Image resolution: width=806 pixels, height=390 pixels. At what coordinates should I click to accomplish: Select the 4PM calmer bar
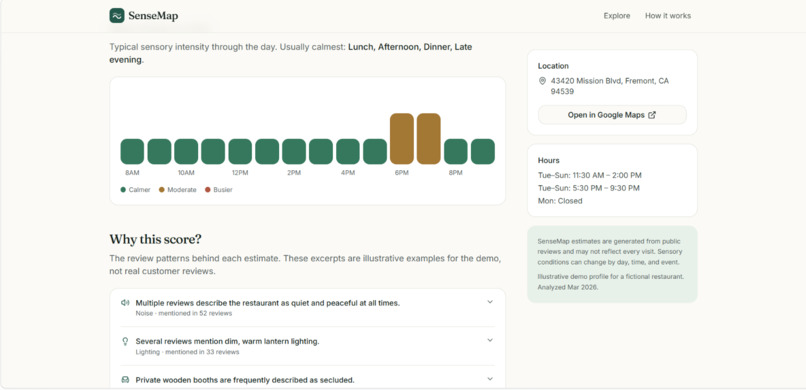347,152
